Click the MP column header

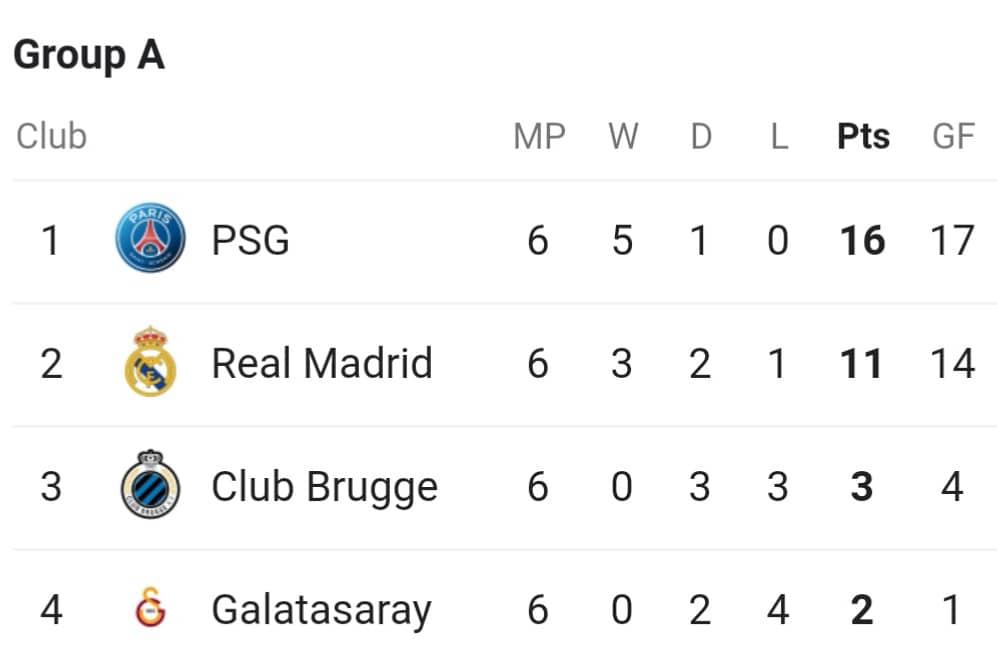pyautogui.click(x=539, y=136)
